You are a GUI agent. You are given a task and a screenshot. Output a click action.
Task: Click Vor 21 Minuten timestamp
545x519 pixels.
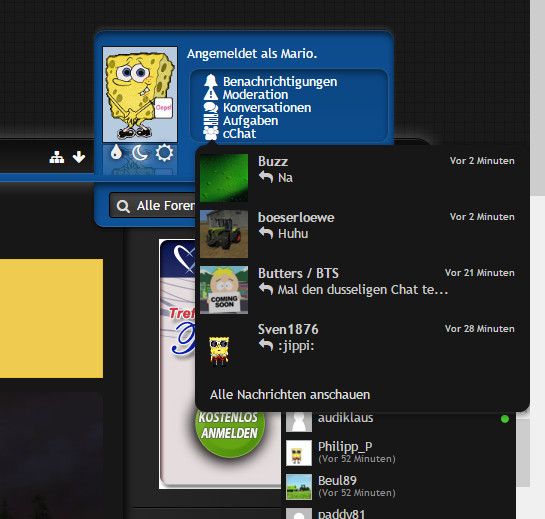click(x=480, y=273)
